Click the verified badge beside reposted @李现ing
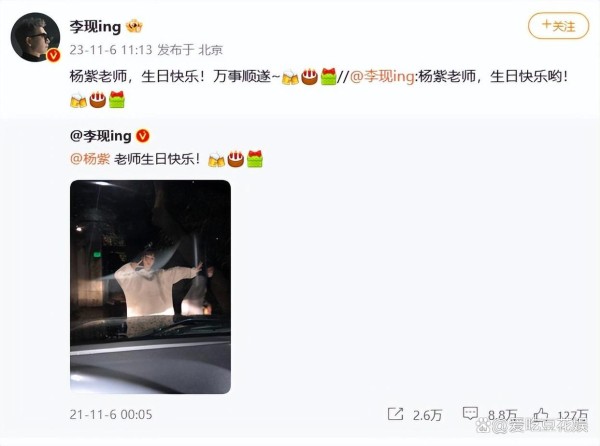The image size is (600, 446). pos(143,136)
